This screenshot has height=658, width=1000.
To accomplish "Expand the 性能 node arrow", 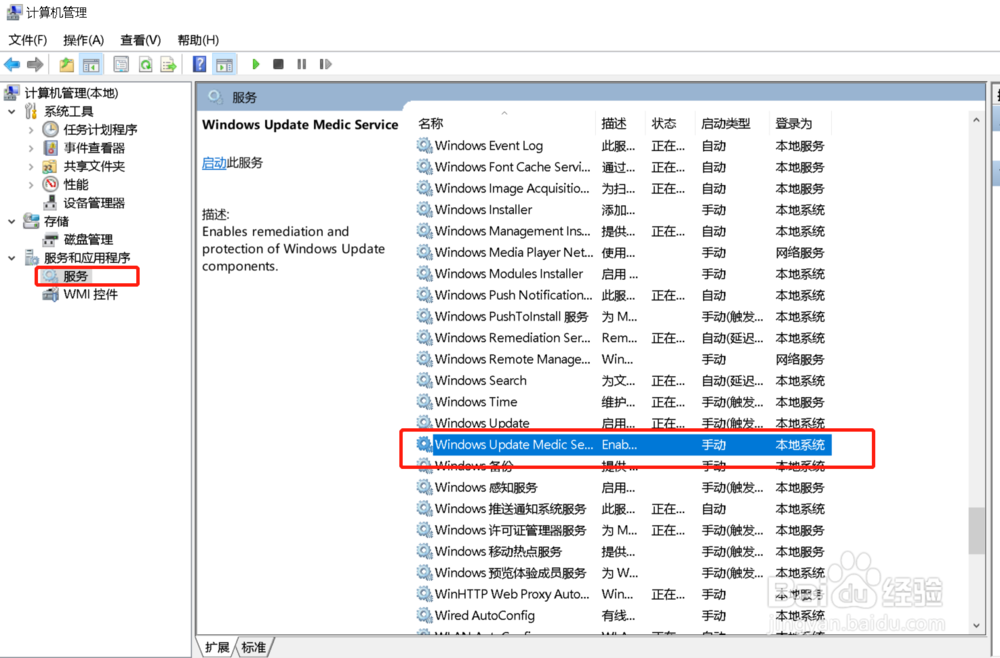I will tap(31, 185).
